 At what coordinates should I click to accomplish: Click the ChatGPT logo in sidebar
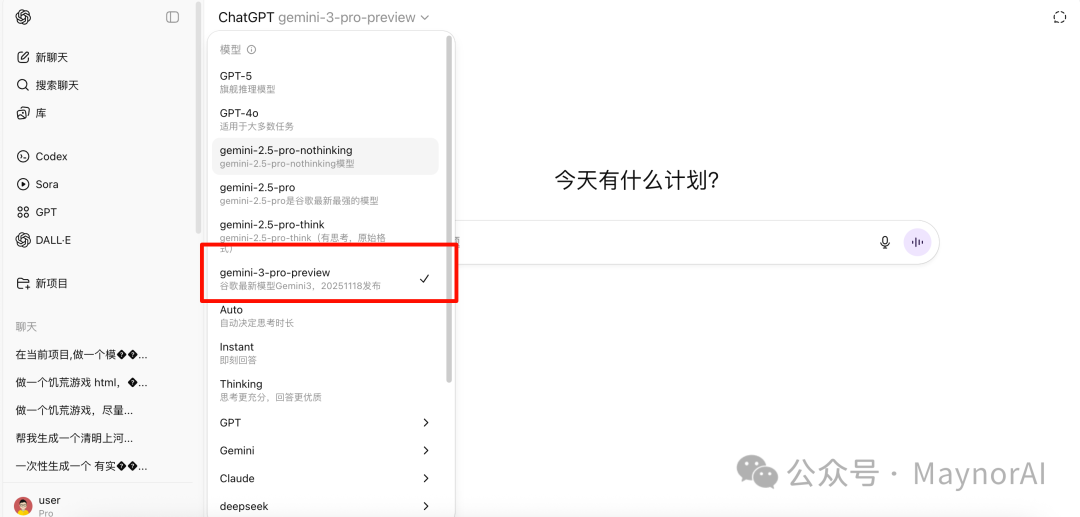tap(23, 17)
